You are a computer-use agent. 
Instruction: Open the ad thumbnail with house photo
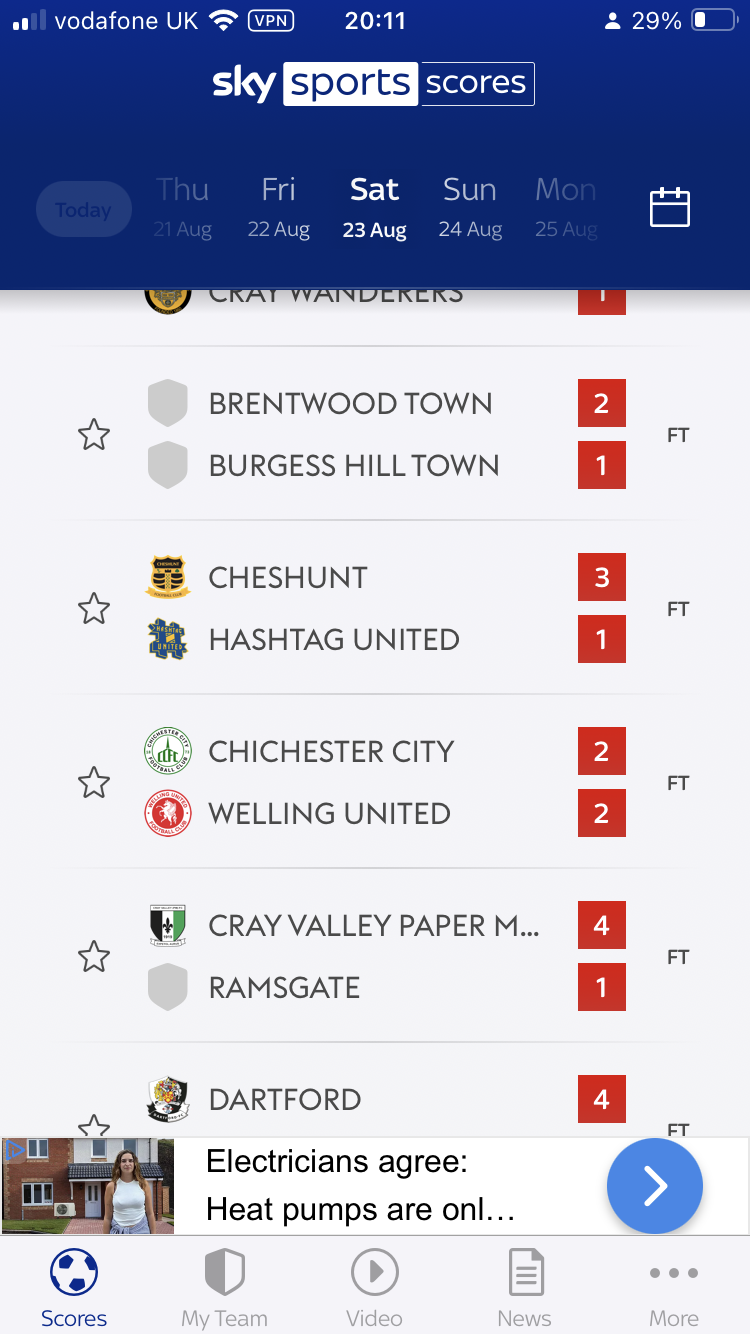pos(88,1186)
